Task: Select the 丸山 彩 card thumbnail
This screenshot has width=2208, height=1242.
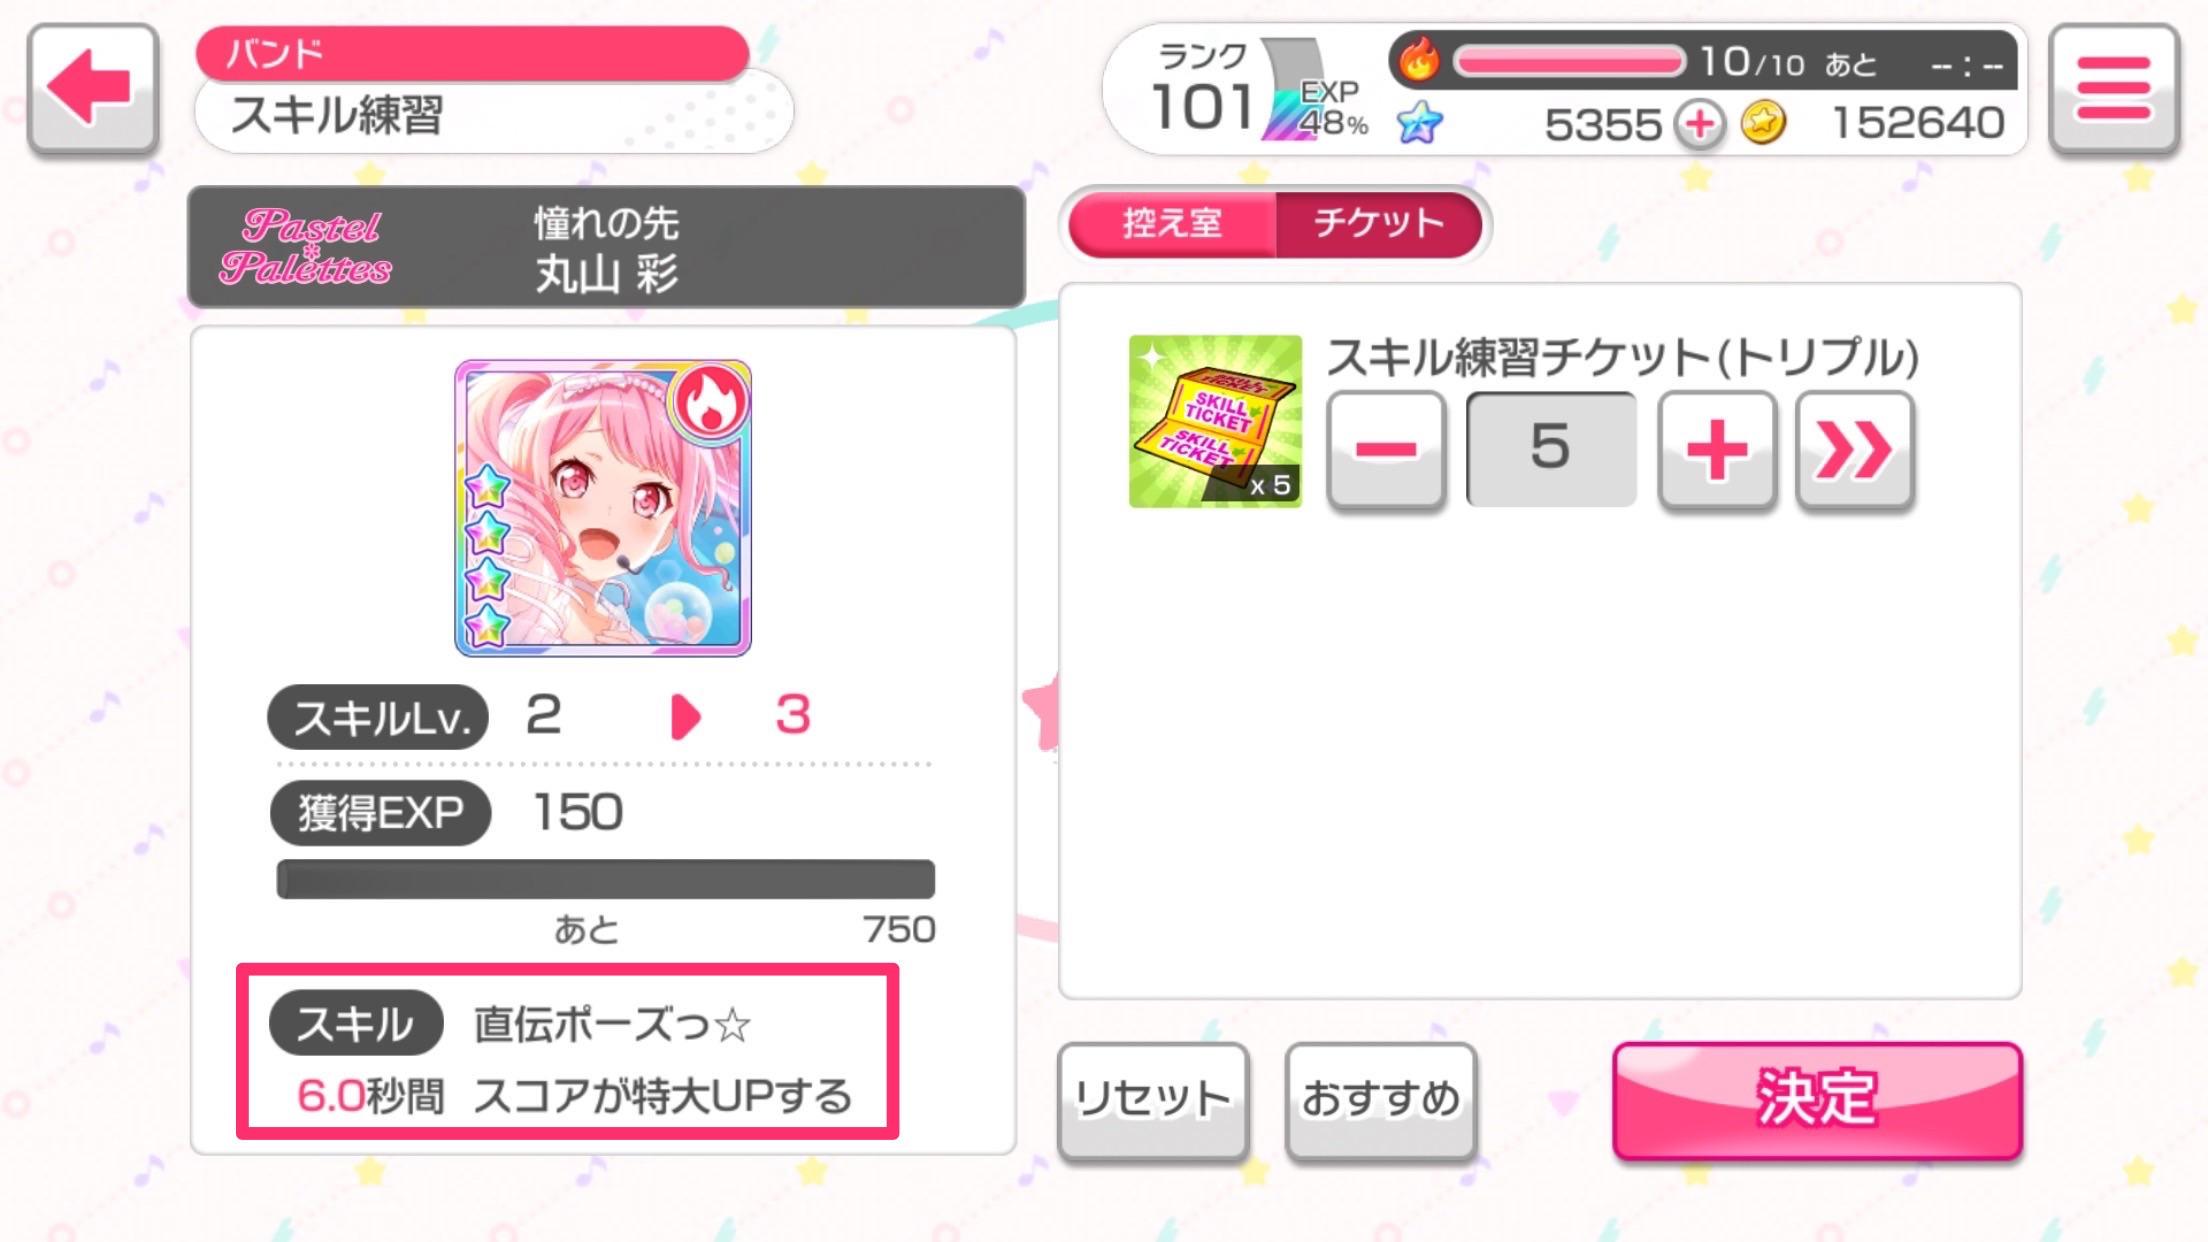Action: (603, 508)
